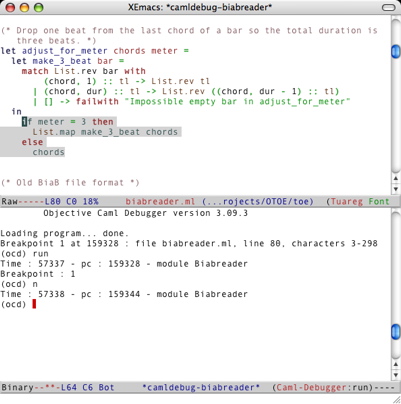Click the upper pane scroll up arrow
Image resolution: width=401 pixels, height=404 pixels.
(x=396, y=179)
